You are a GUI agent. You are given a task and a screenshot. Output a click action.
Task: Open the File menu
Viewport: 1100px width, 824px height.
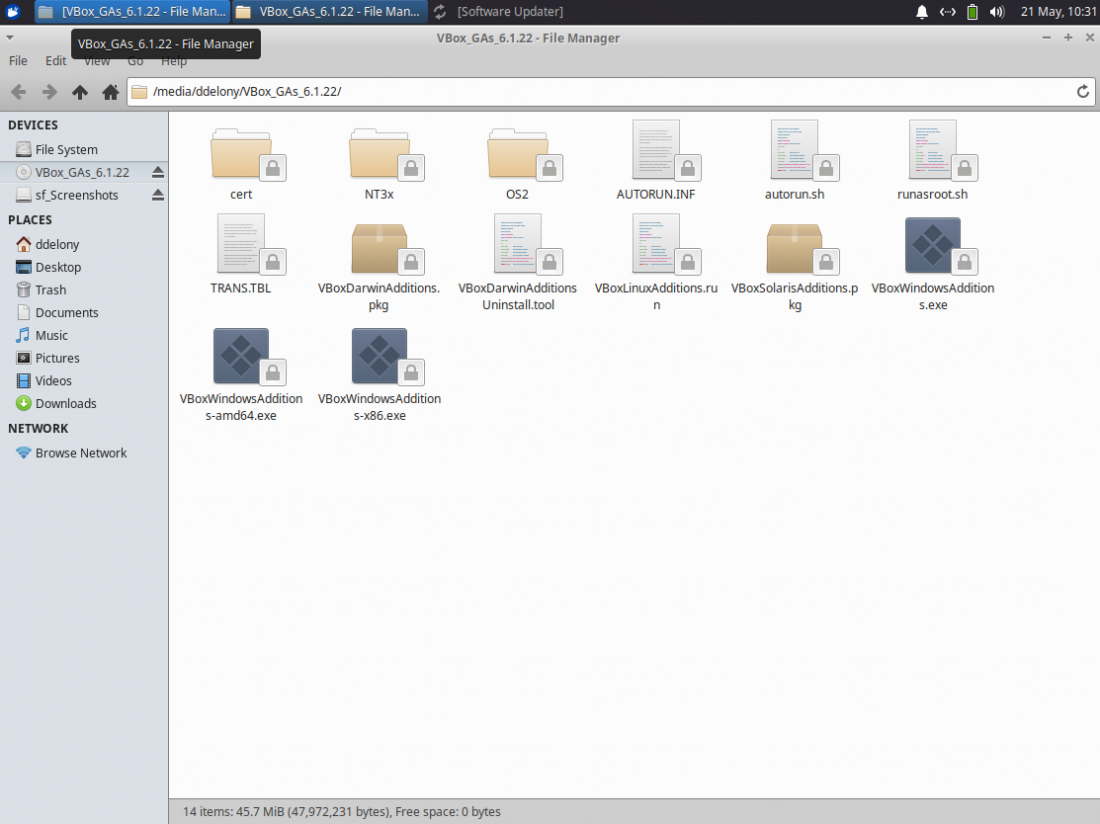tap(18, 61)
